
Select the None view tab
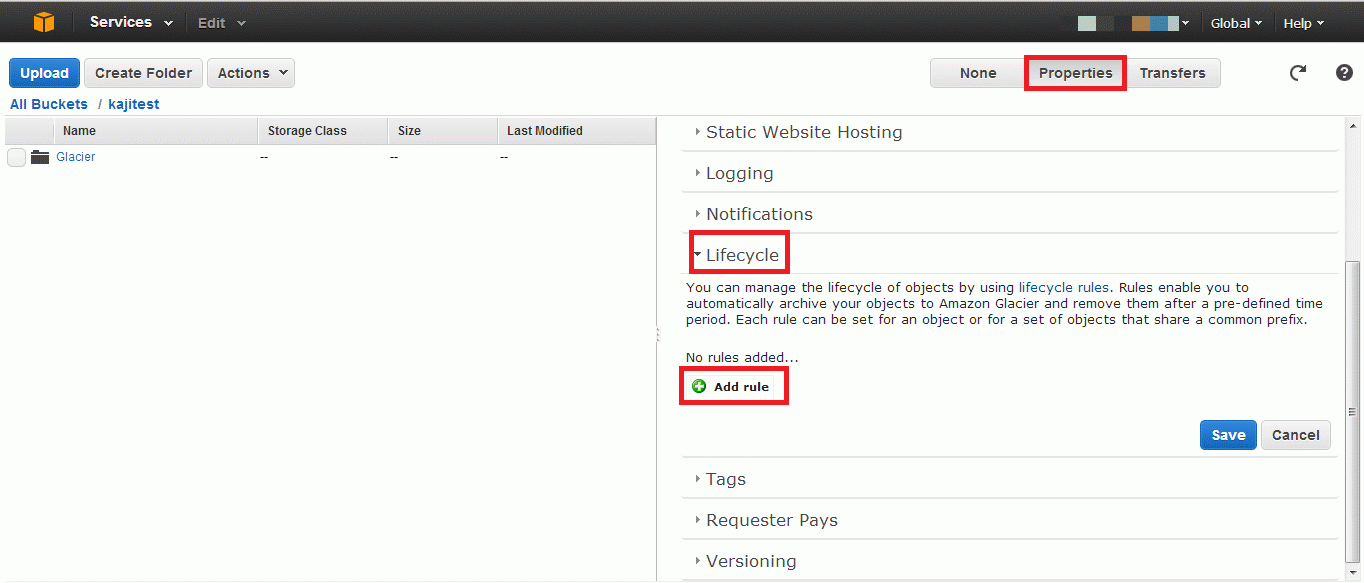[x=977, y=73]
